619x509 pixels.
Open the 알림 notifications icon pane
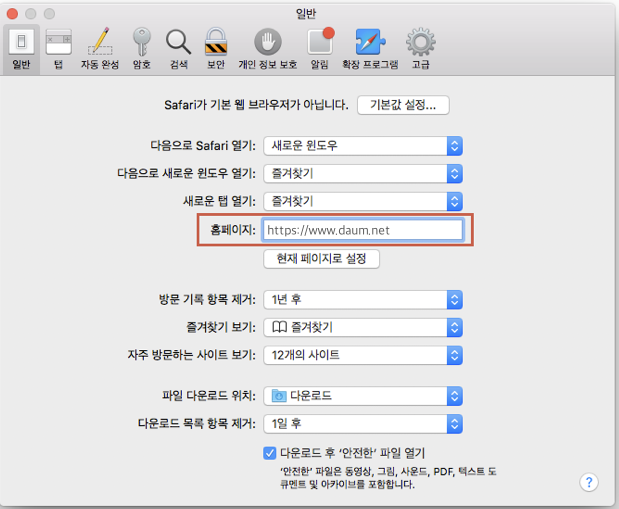click(x=320, y=49)
